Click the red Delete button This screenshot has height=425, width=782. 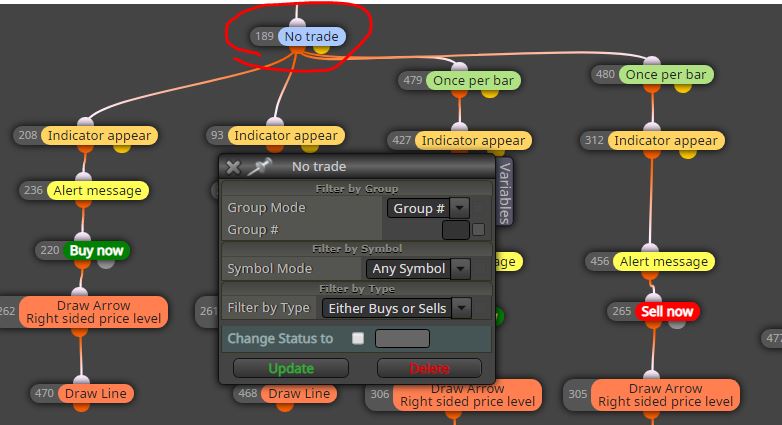429,368
